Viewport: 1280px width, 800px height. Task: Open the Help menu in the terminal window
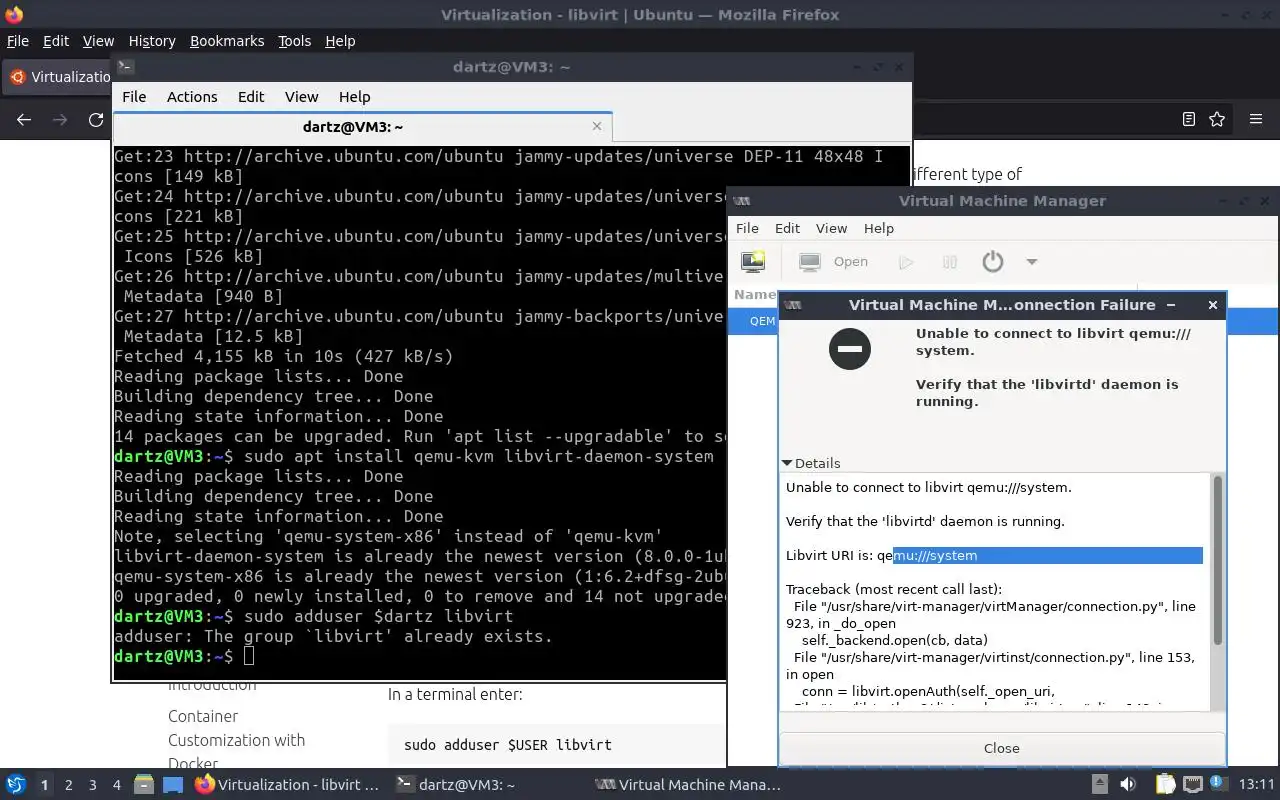(x=355, y=97)
